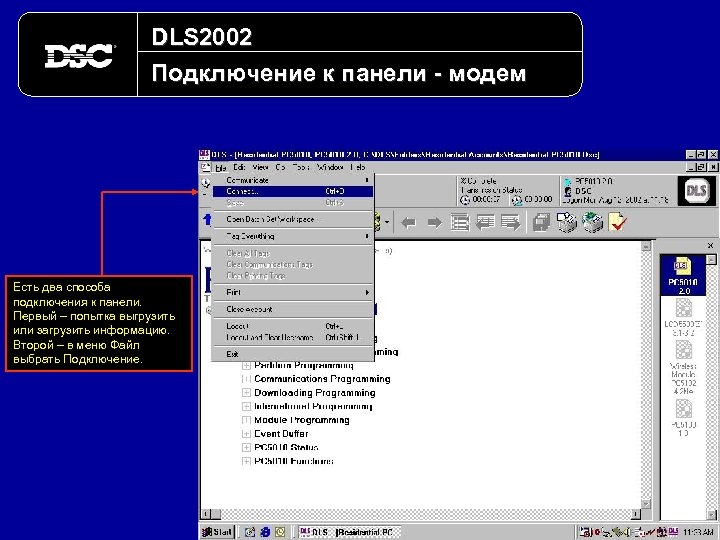Open the Print submenu
Viewport: 720px width, 540px height.
(x=293, y=292)
